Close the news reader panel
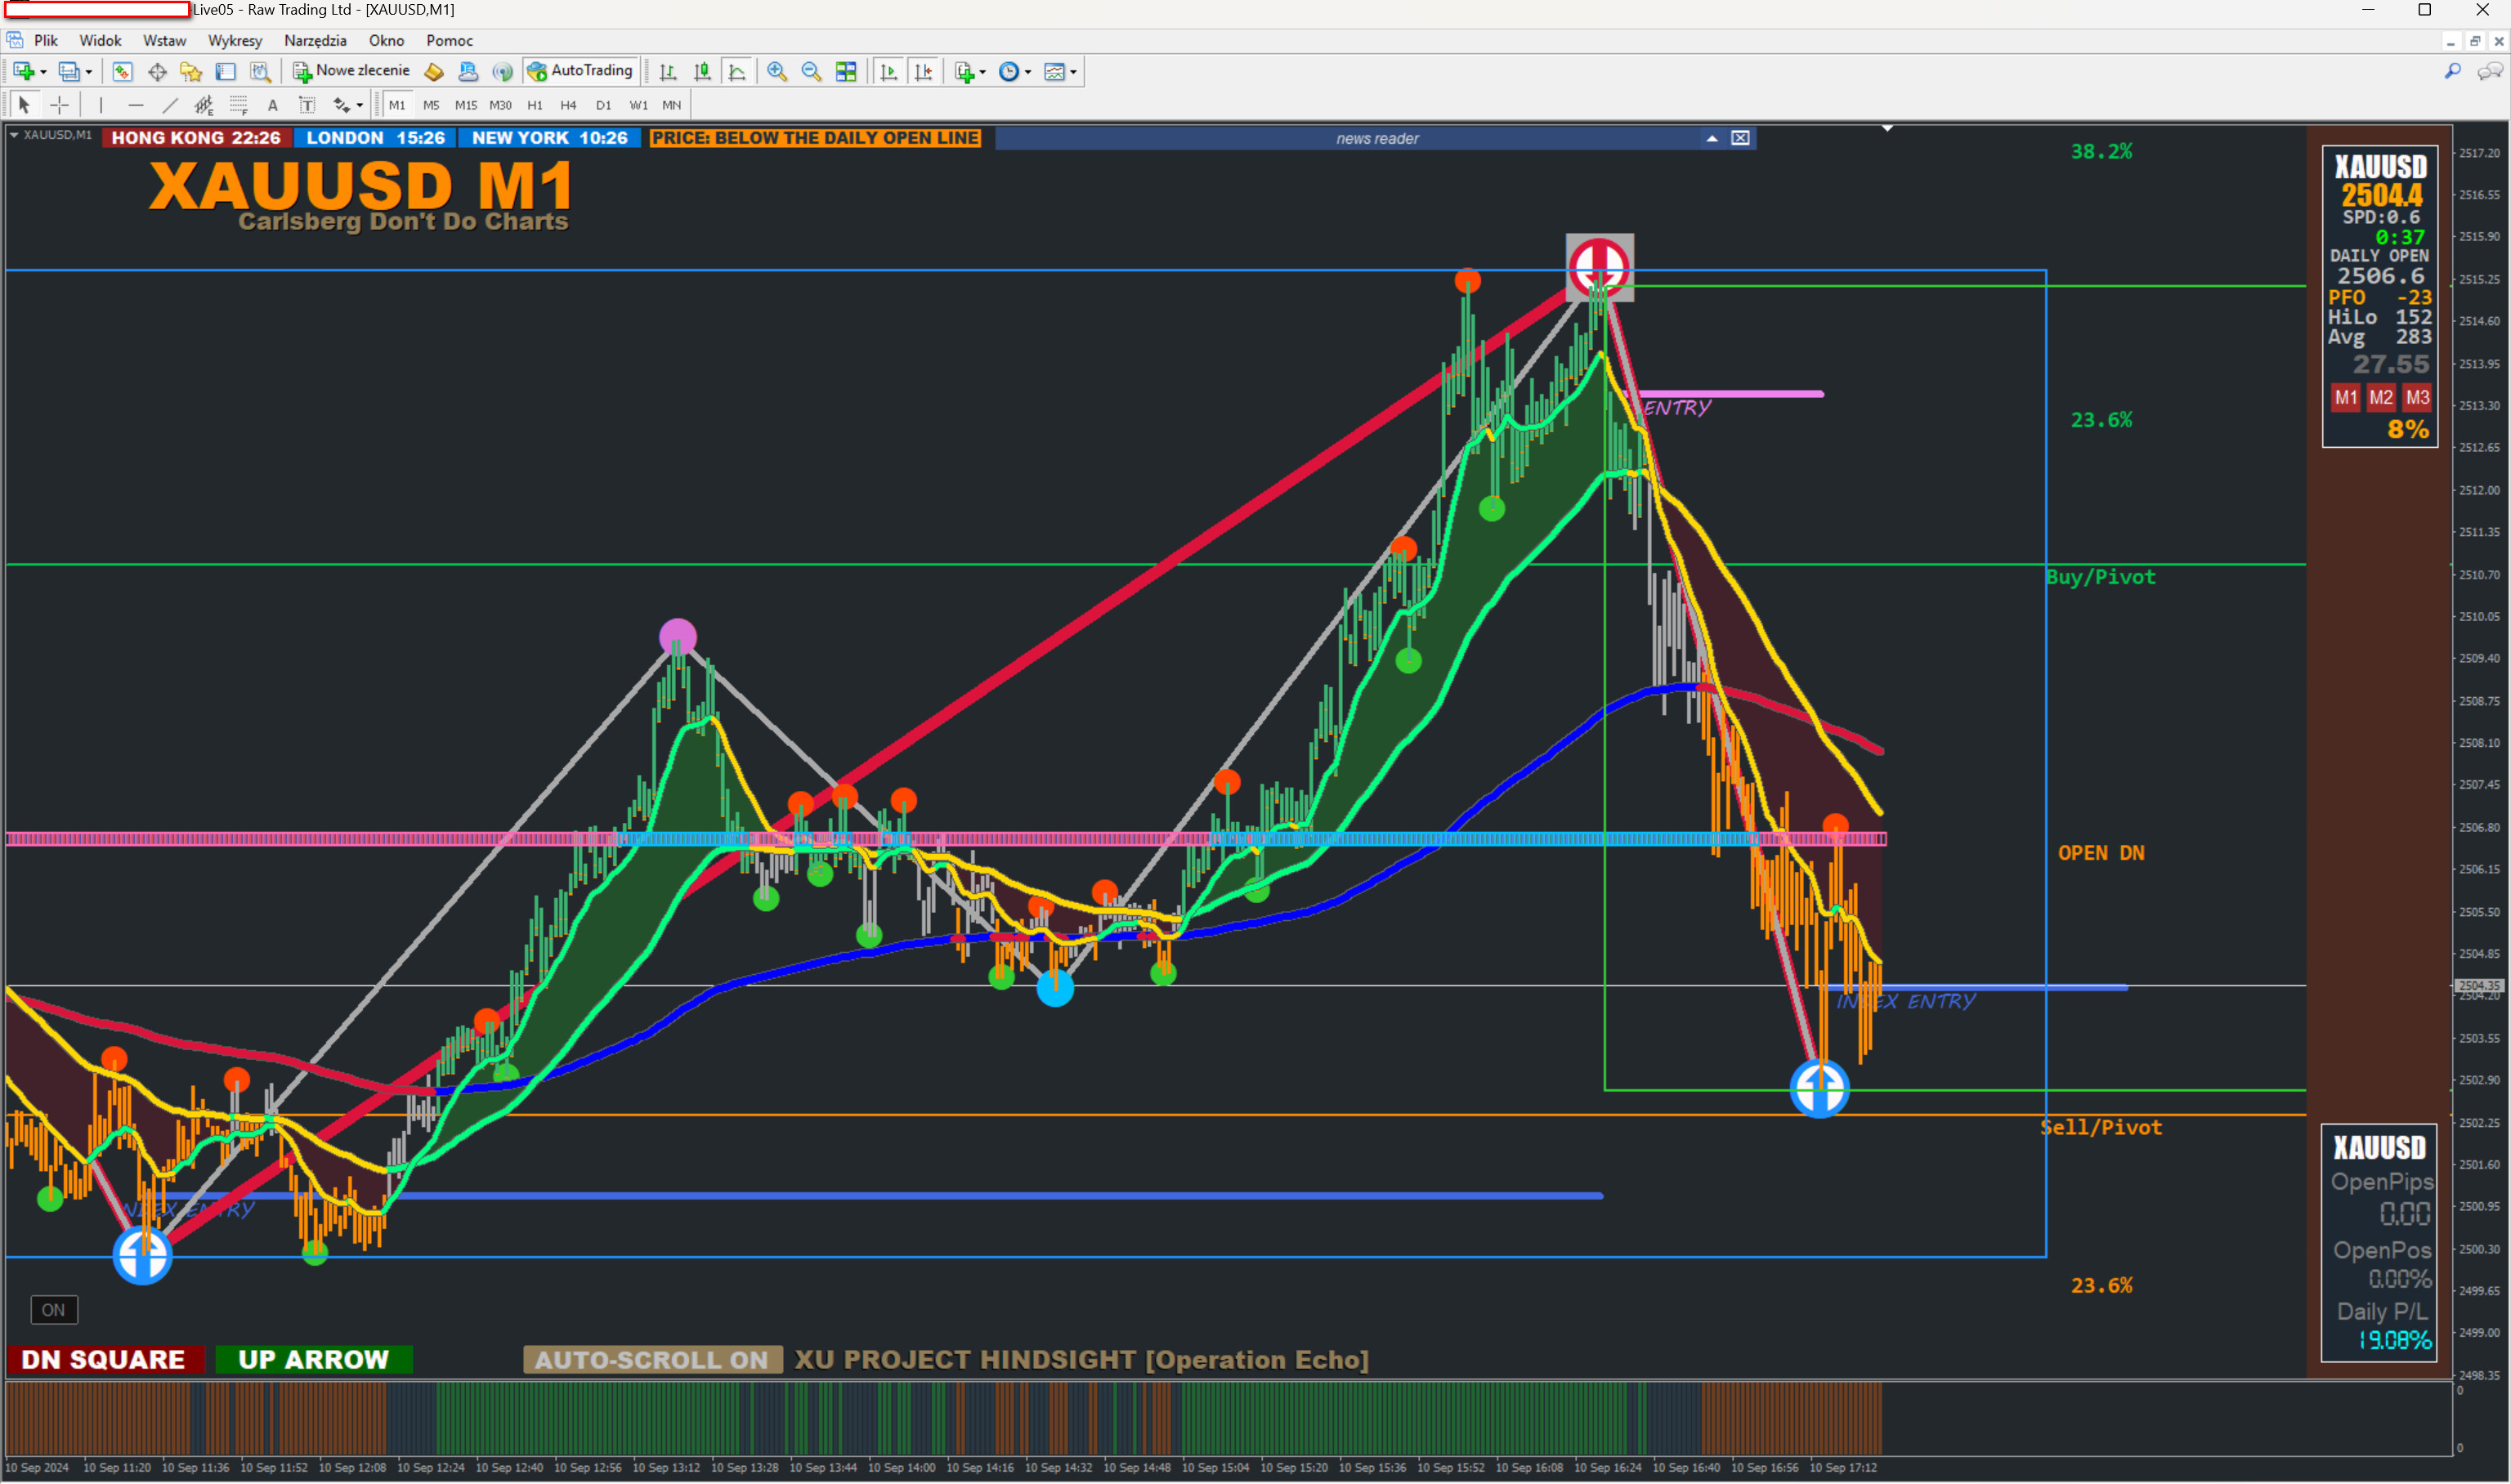The image size is (2511, 1484). [1740, 138]
